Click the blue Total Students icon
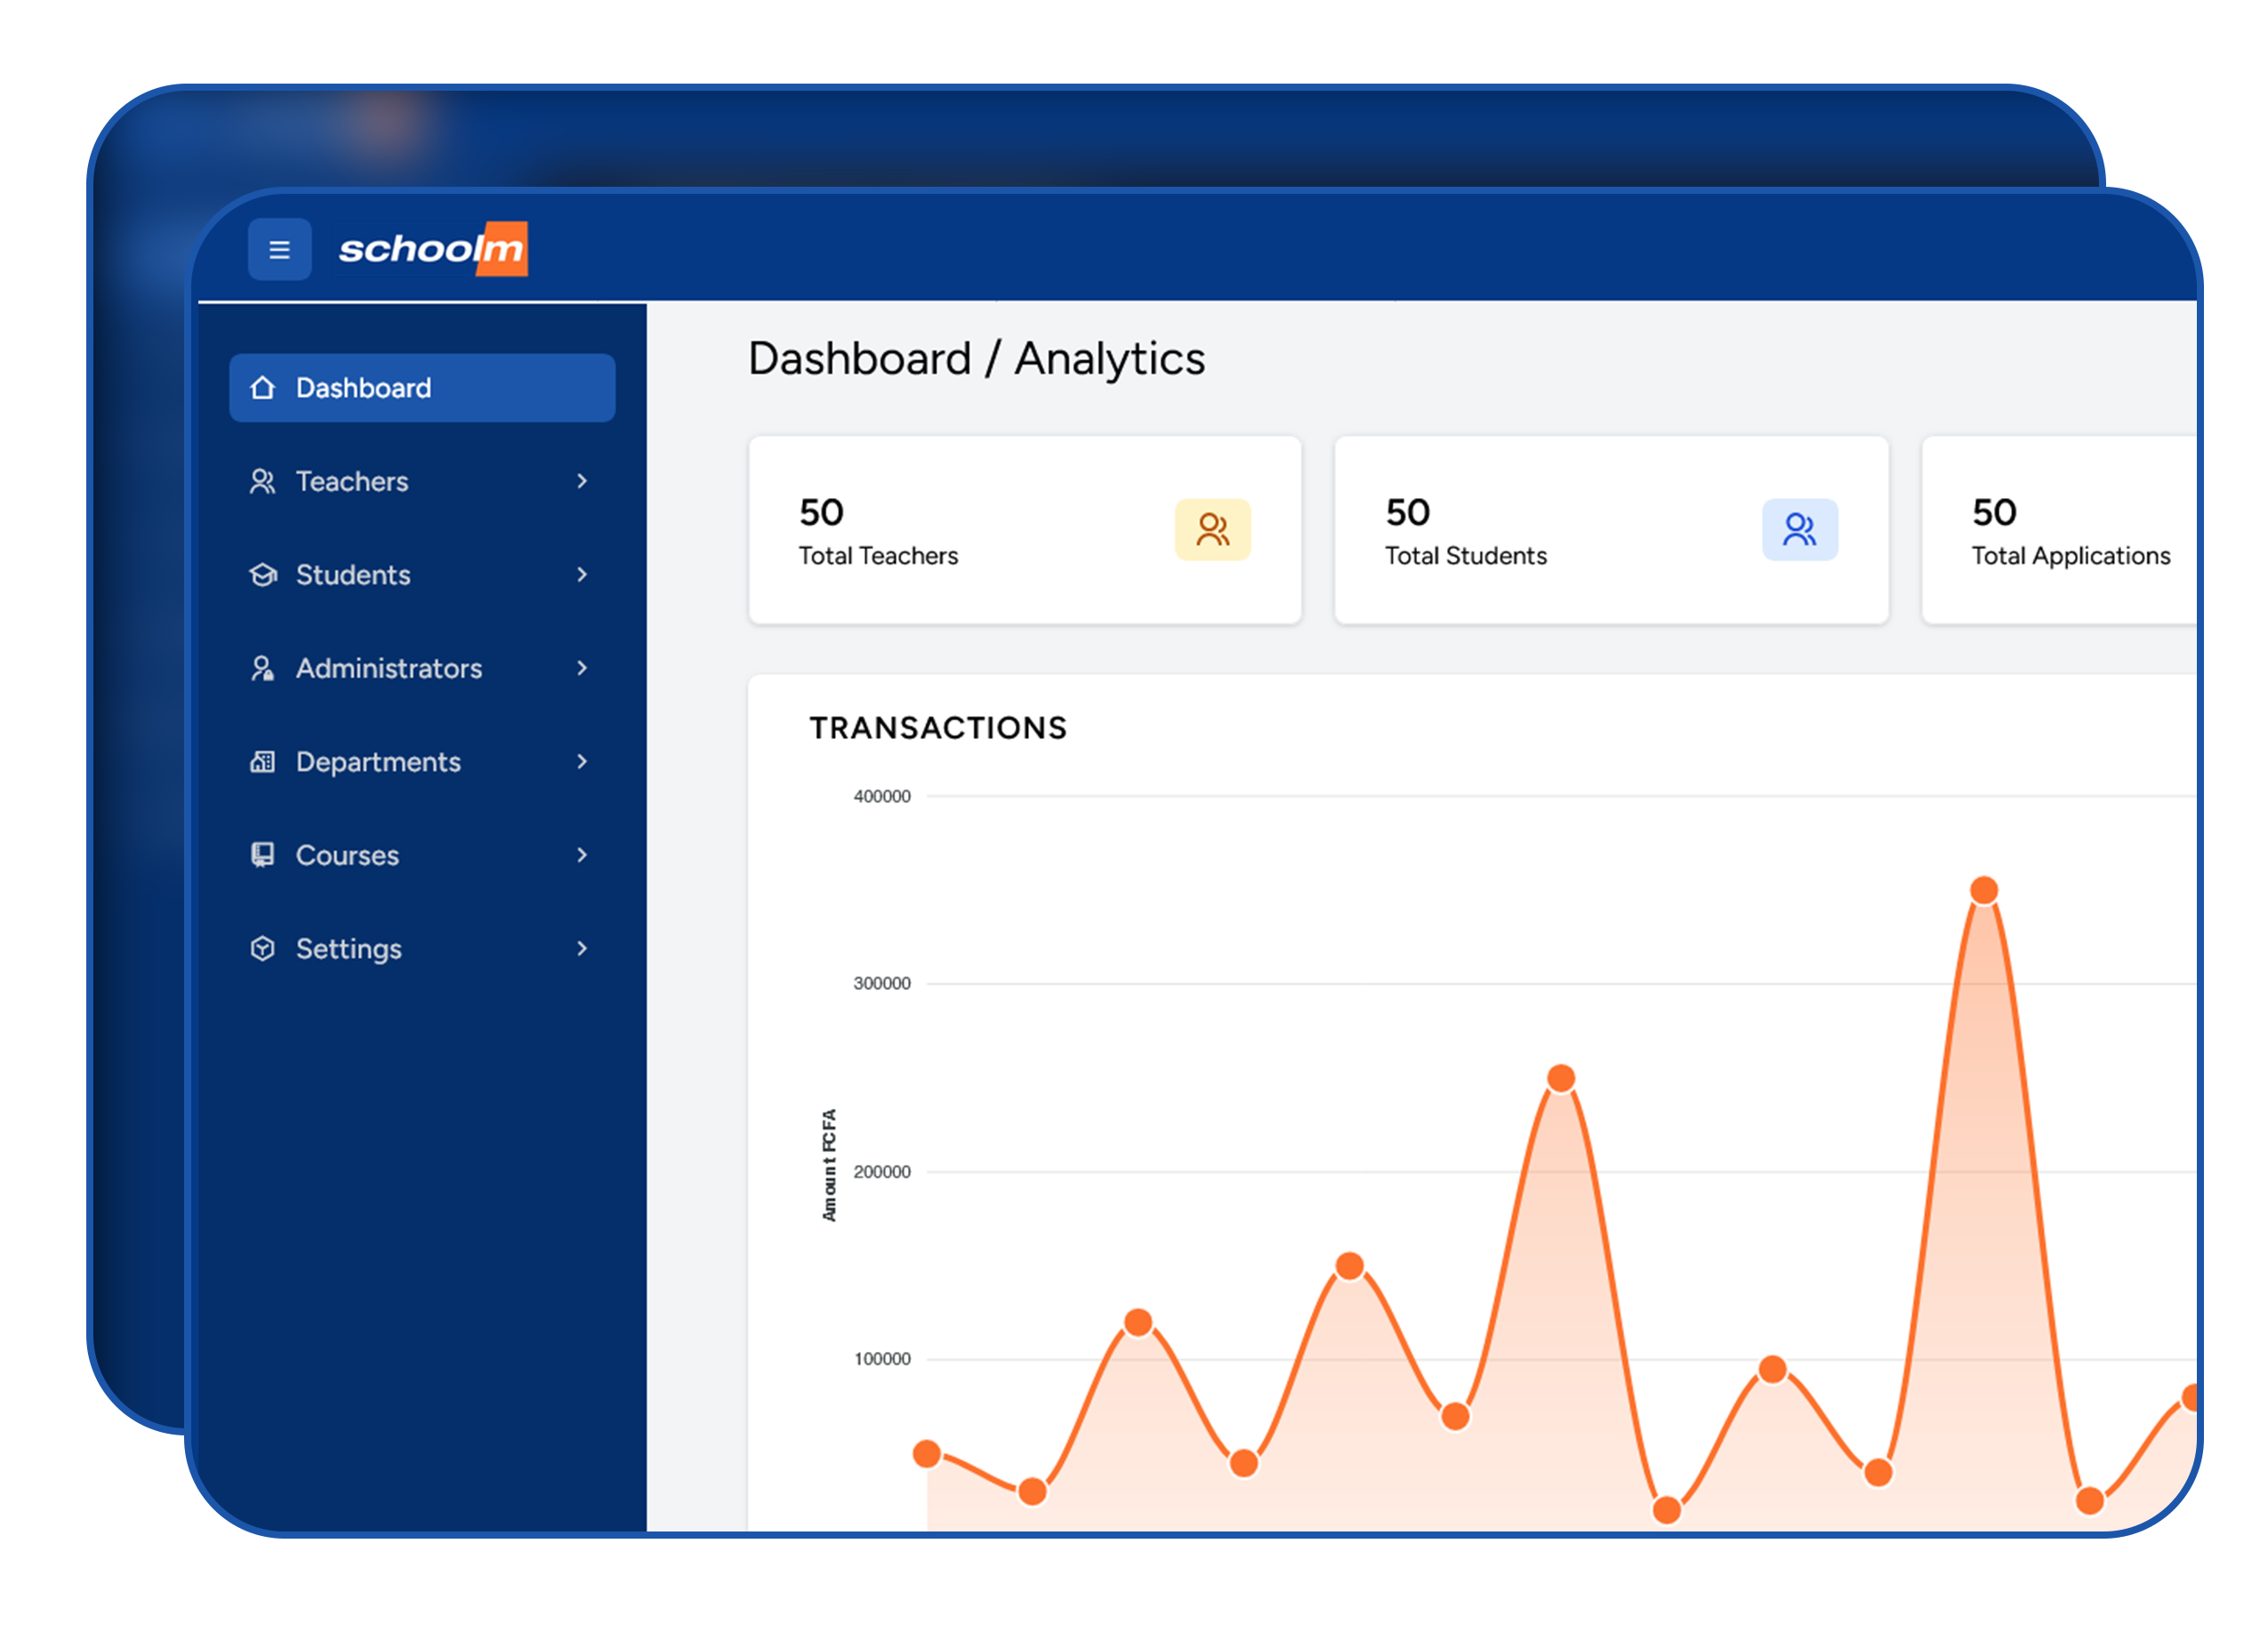This screenshot has width=2268, height=1640. (x=1799, y=529)
